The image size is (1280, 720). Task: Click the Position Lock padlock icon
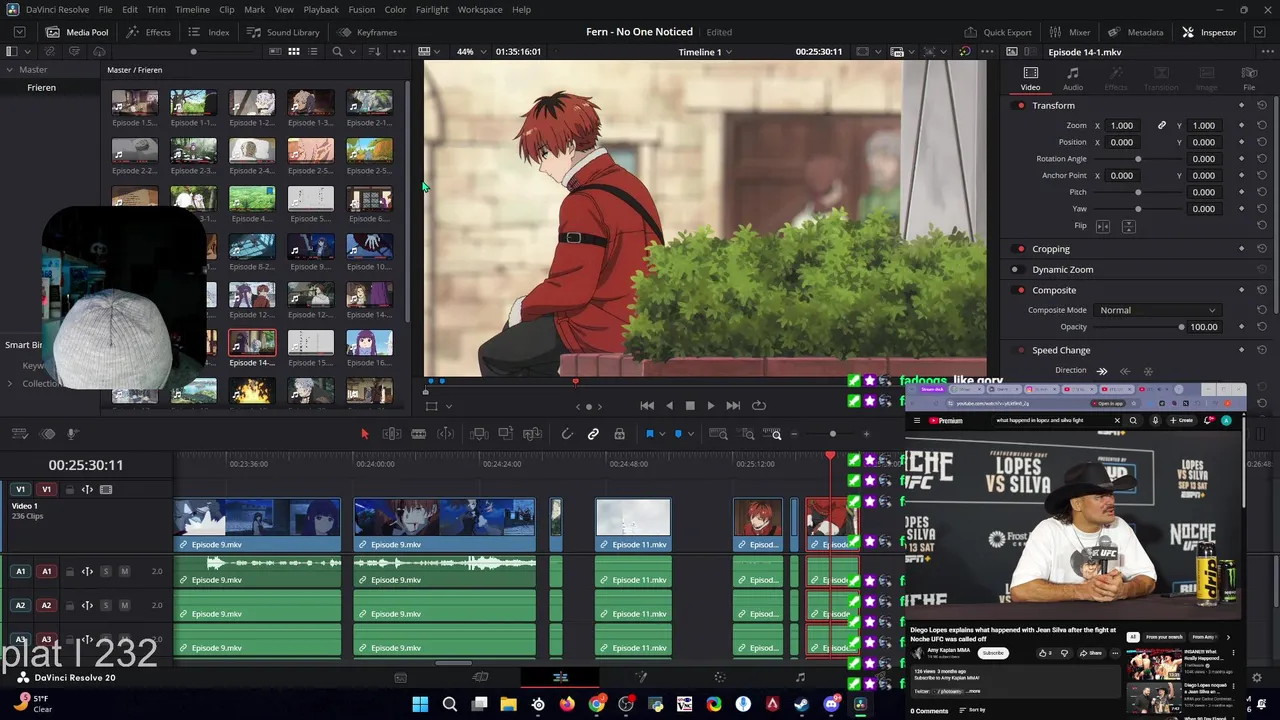click(620, 434)
